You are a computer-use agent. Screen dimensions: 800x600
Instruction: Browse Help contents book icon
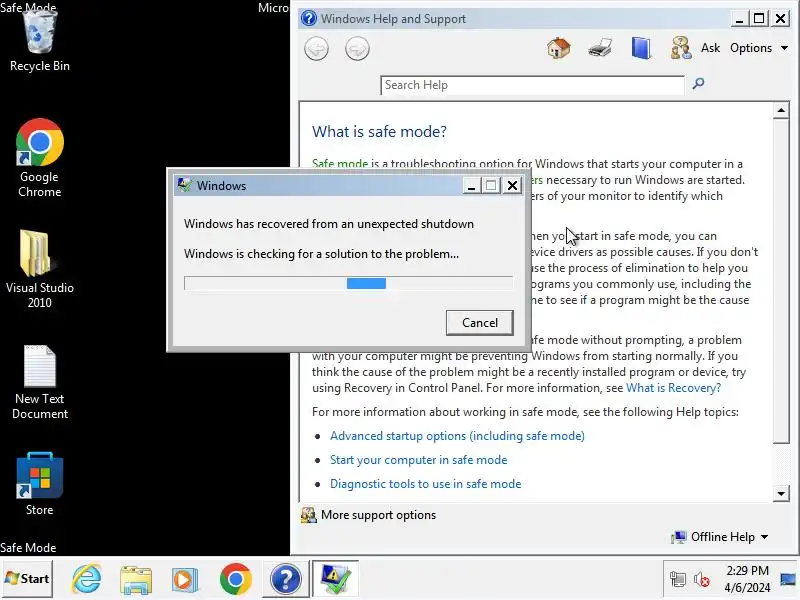tap(641, 48)
